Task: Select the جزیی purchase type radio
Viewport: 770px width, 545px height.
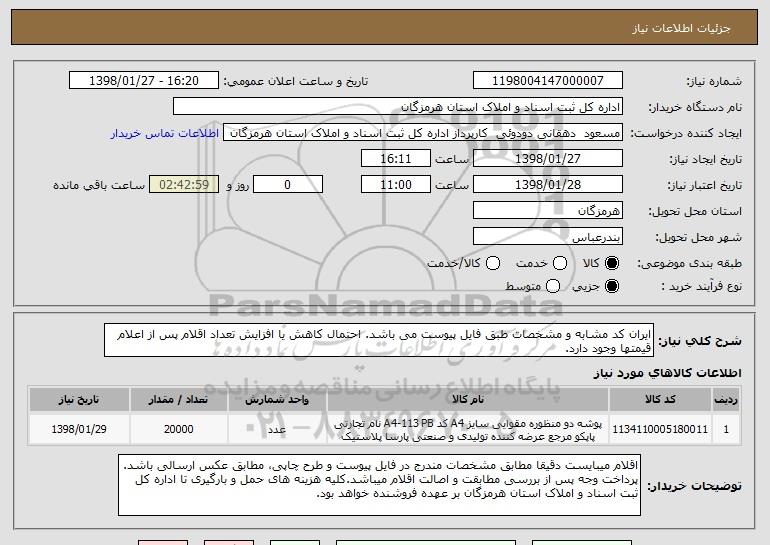Action: [612, 286]
